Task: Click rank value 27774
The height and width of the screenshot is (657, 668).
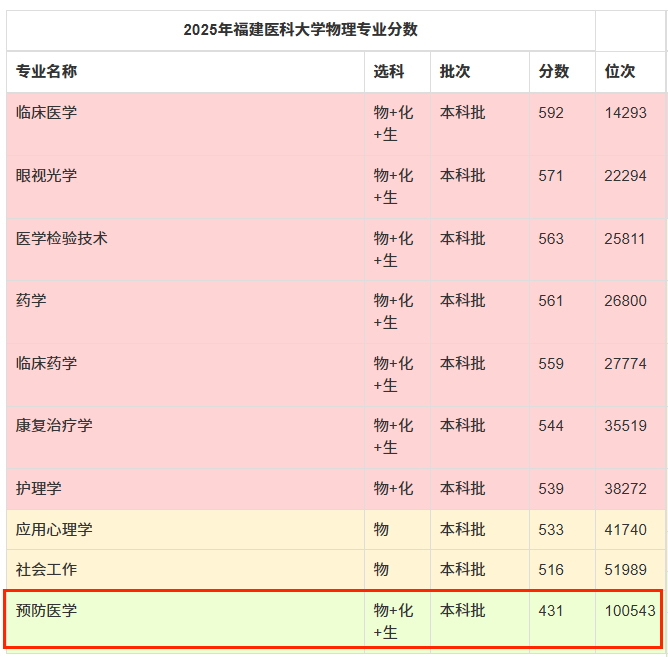Action: click(625, 364)
